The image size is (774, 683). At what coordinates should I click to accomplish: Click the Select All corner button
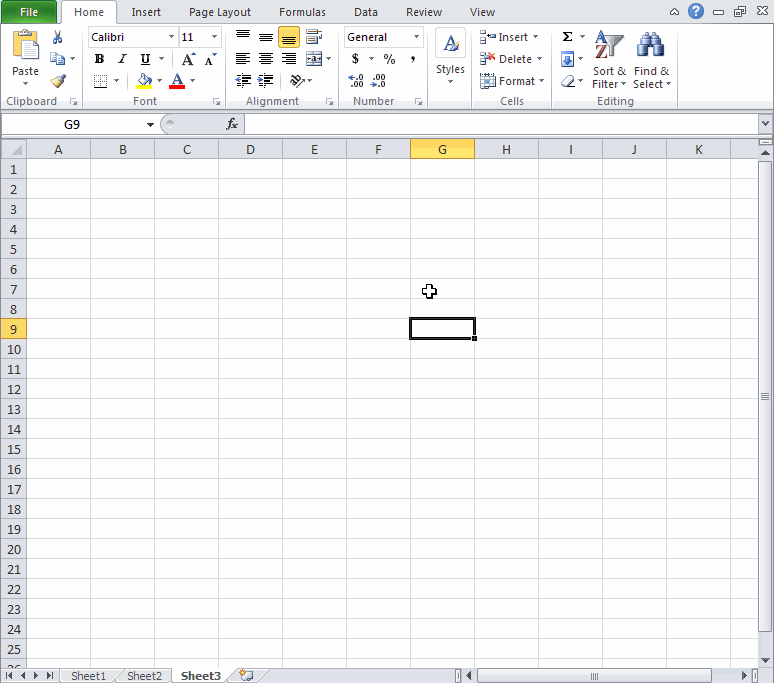pyautogui.click(x=14, y=150)
